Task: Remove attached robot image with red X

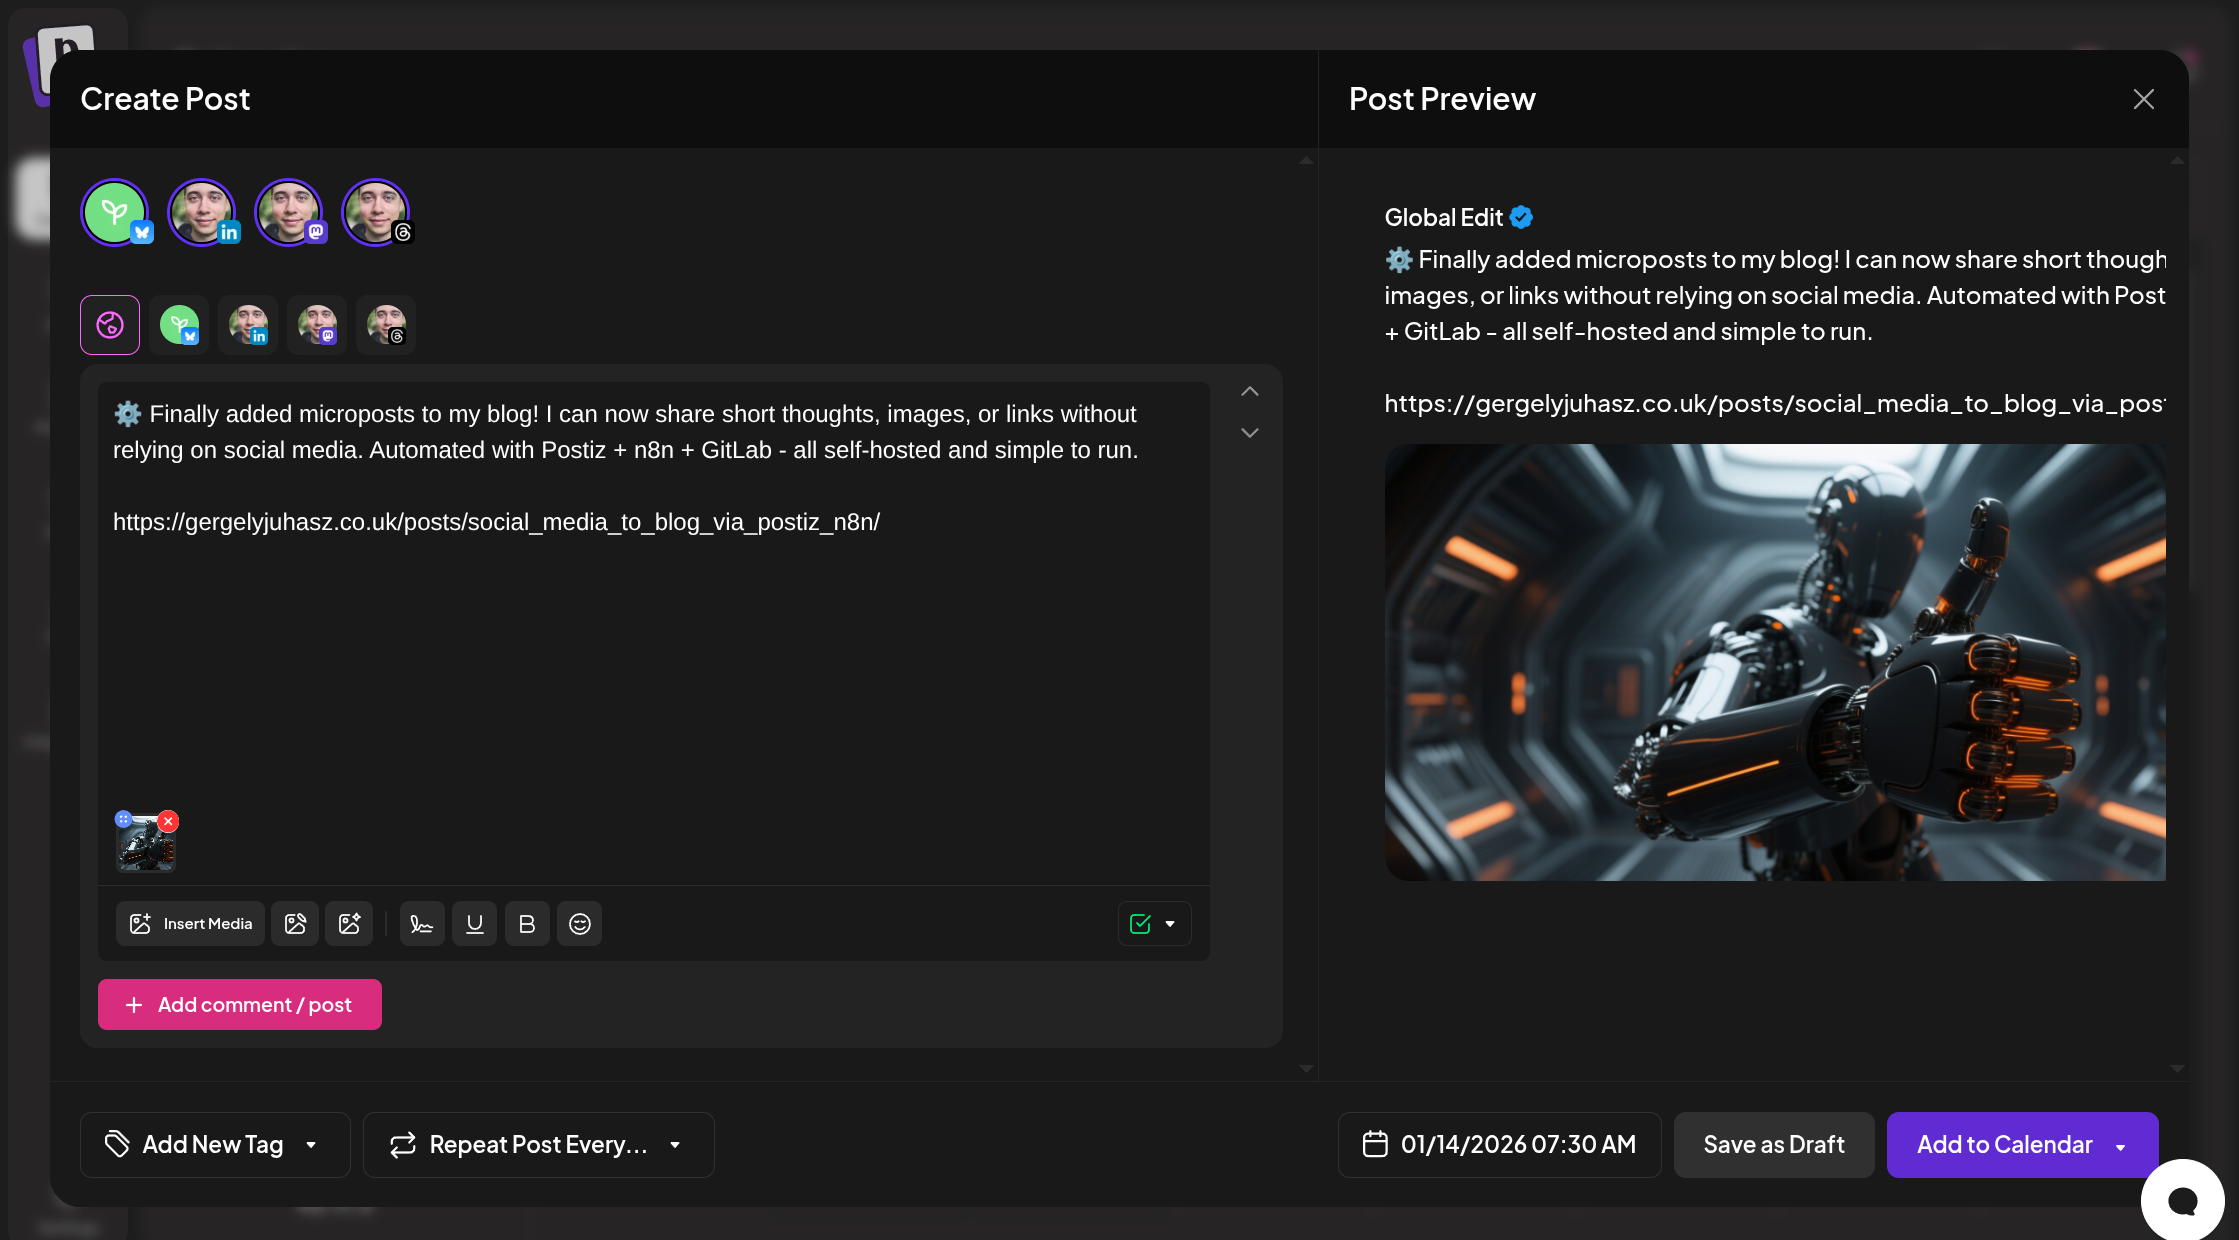Action: coord(169,821)
